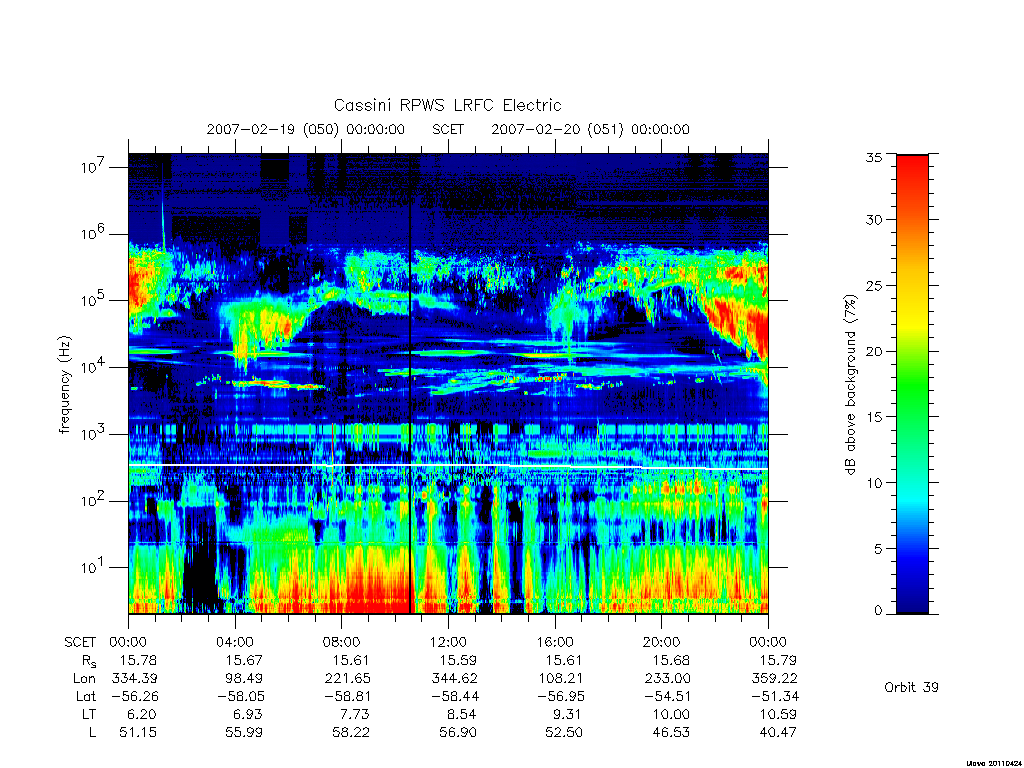Viewport: 1024px width, 768px height.
Task: Click the Lon value '334.39'
Action: coord(135,679)
